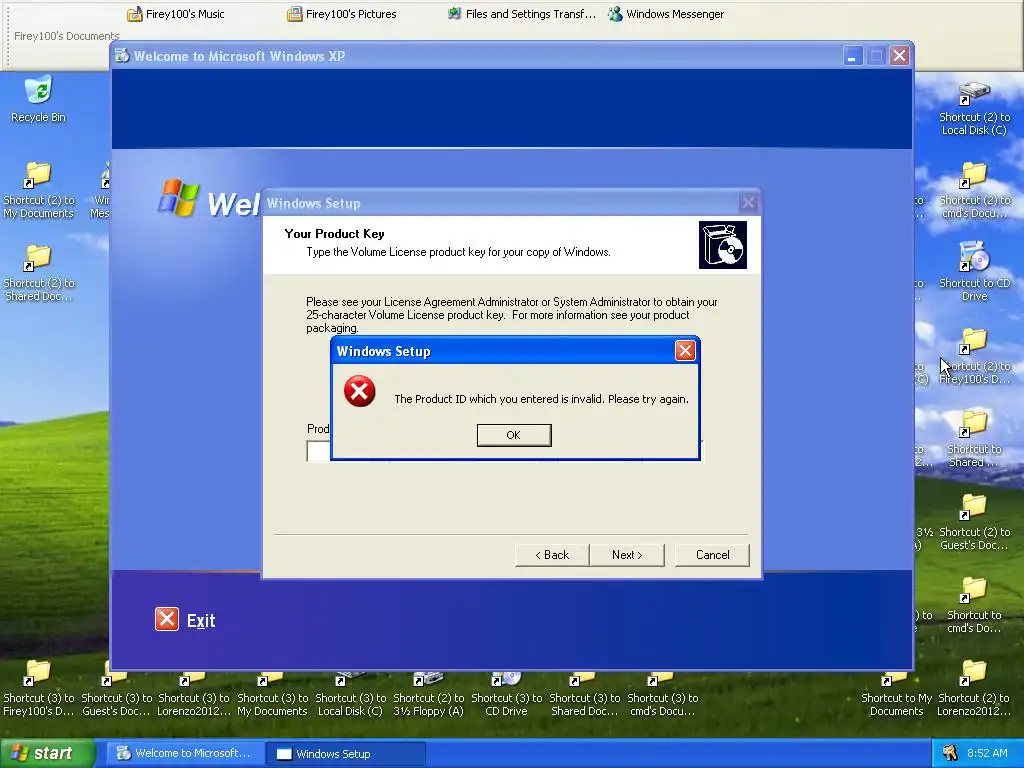The width and height of the screenshot is (1024, 768).
Task: Select Shortcut (2) to Shared Doc icon
Action: click(38, 273)
